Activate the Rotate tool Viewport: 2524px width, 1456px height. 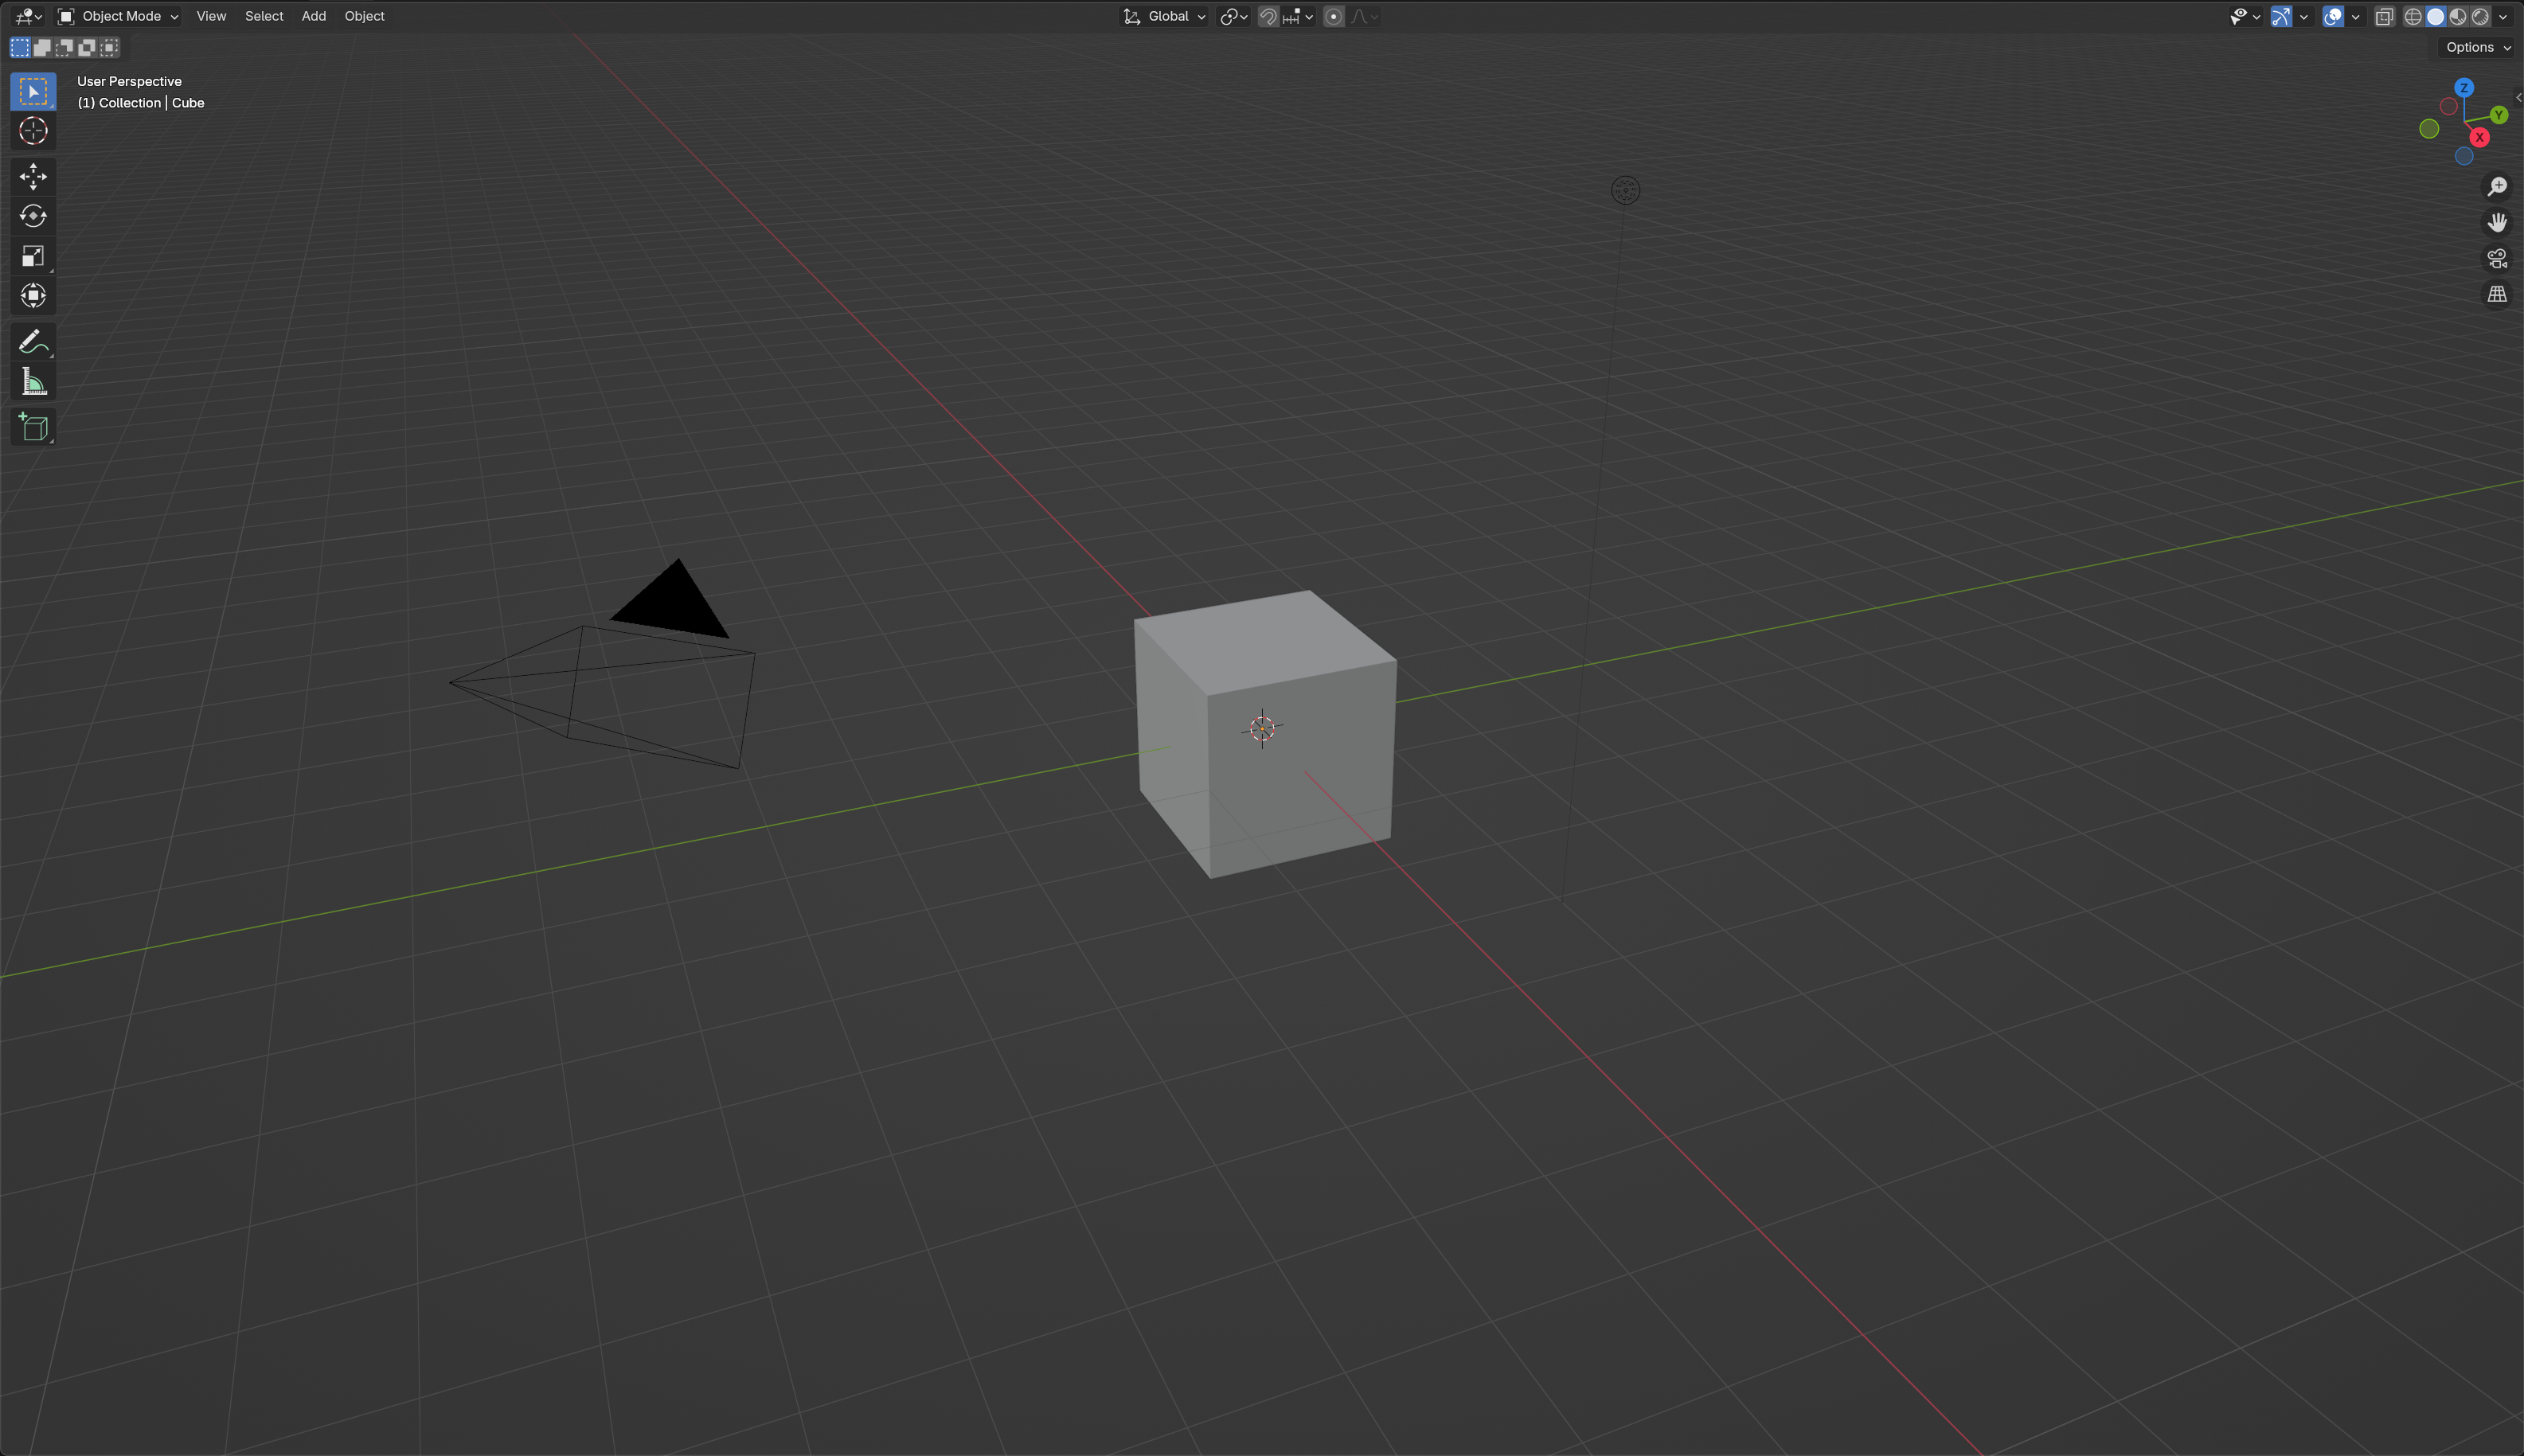coord(33,216)
